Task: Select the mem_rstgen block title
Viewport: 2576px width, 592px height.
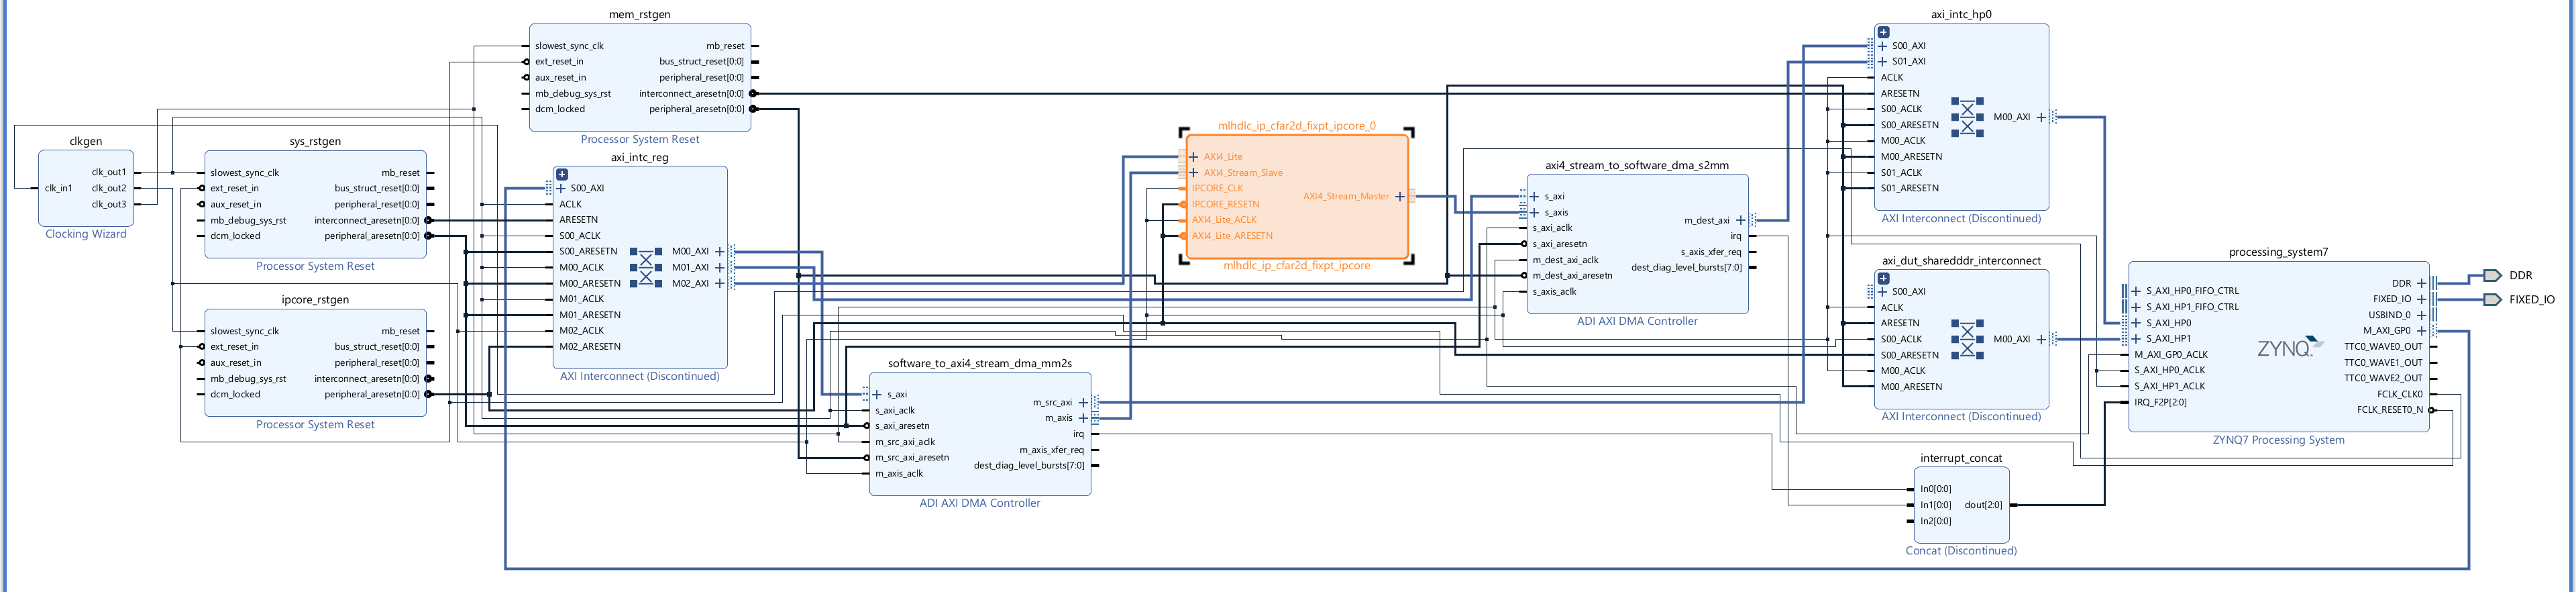Action: tap(640, 15)
